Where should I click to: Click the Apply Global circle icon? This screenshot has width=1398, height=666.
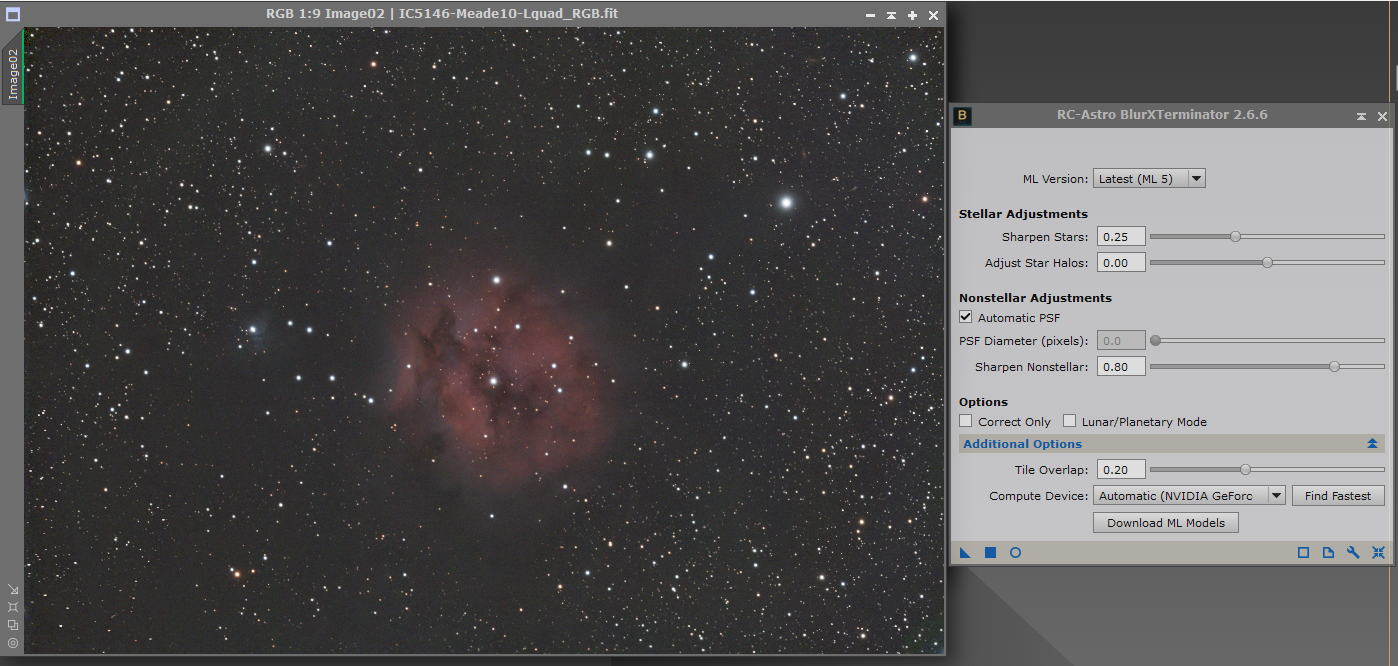[x=1015, y=552]
